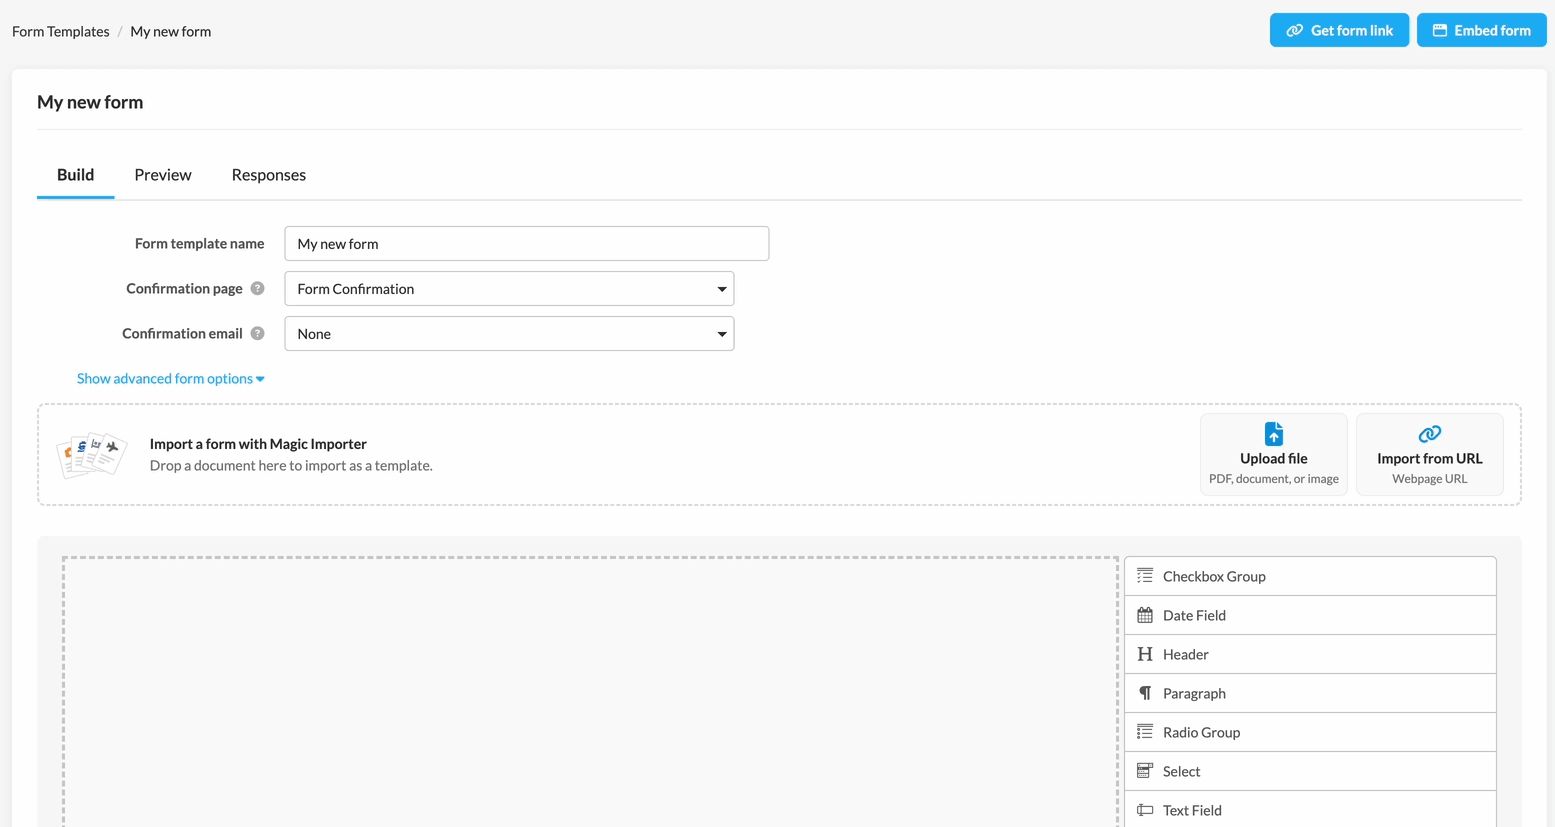1555x827 pixels.
Task: Click the Import from URL chain icon
Action: click(1429, 434)
